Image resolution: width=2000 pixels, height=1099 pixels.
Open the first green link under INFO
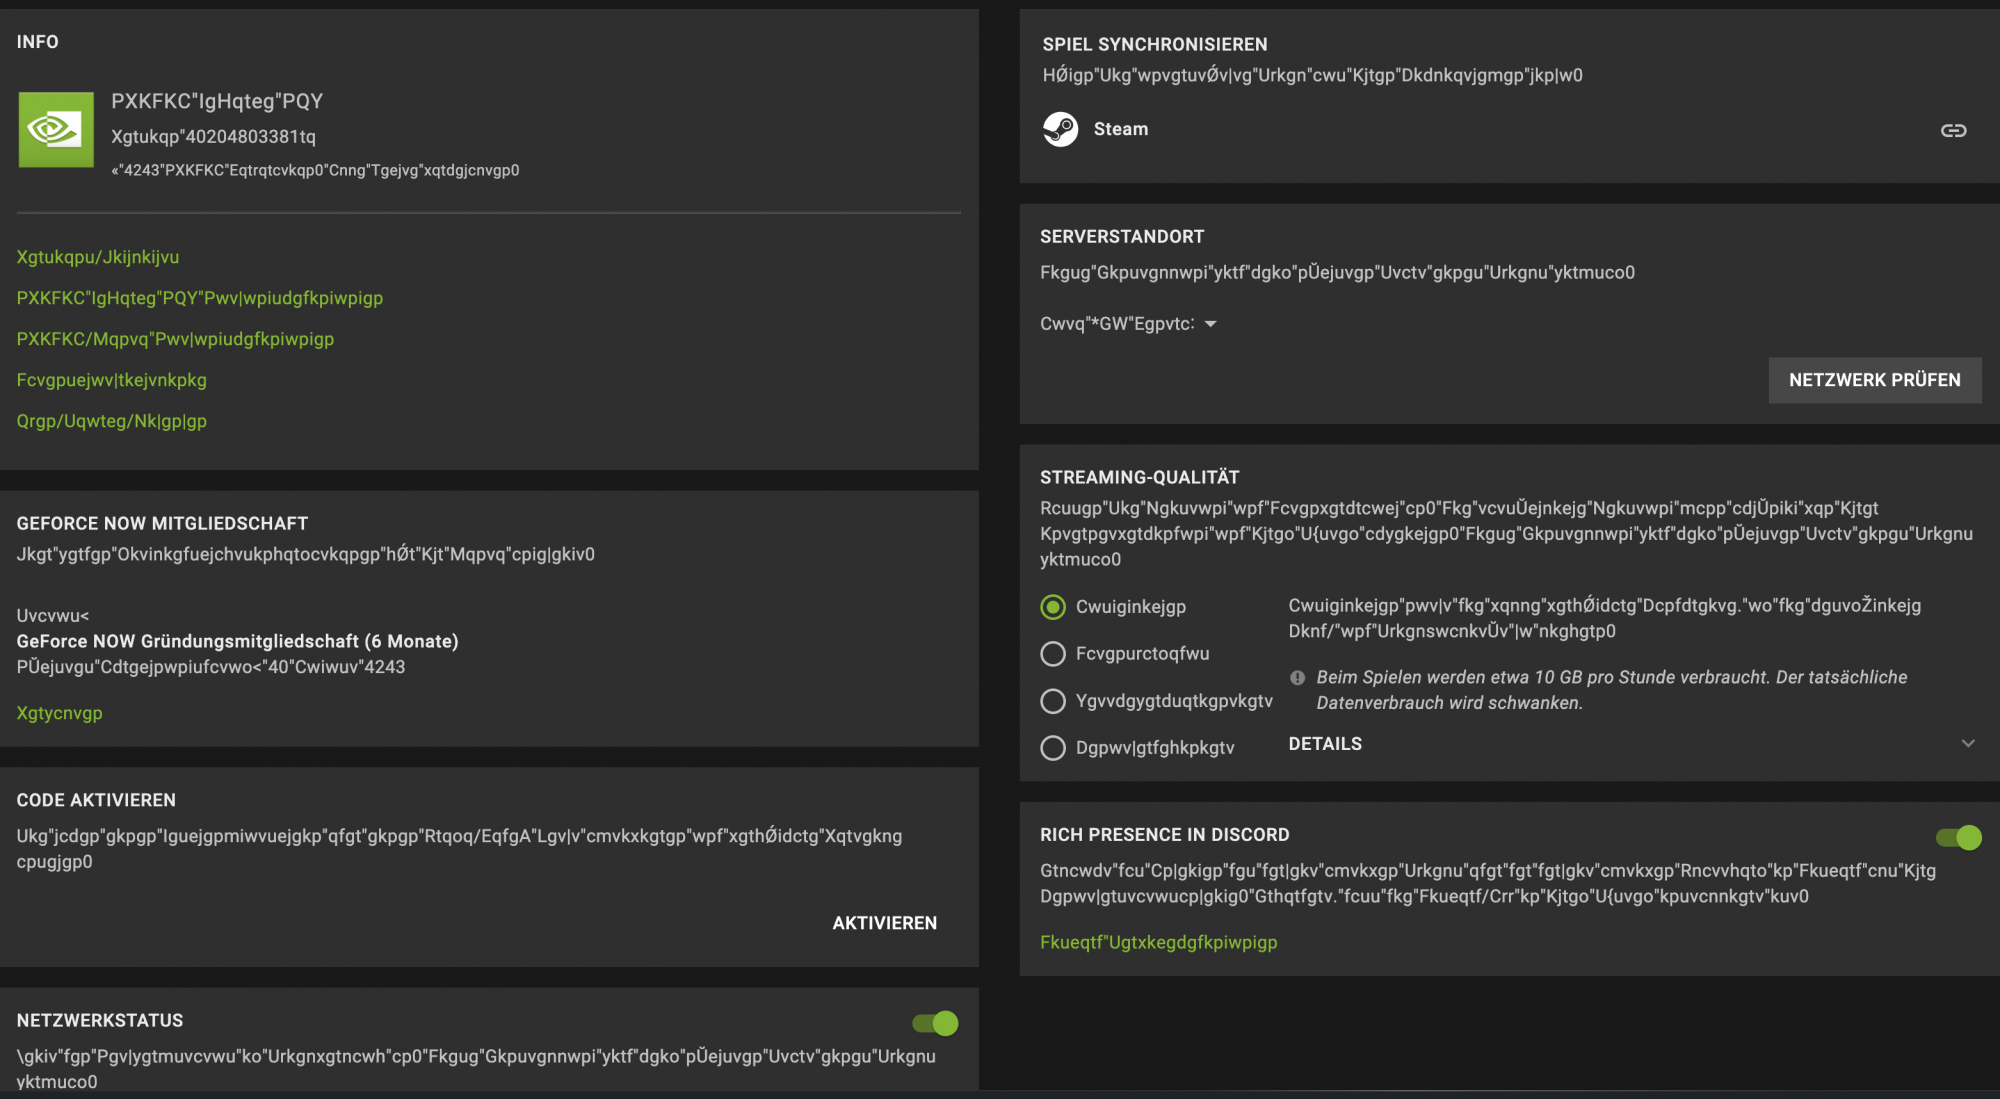coord(98,257)
